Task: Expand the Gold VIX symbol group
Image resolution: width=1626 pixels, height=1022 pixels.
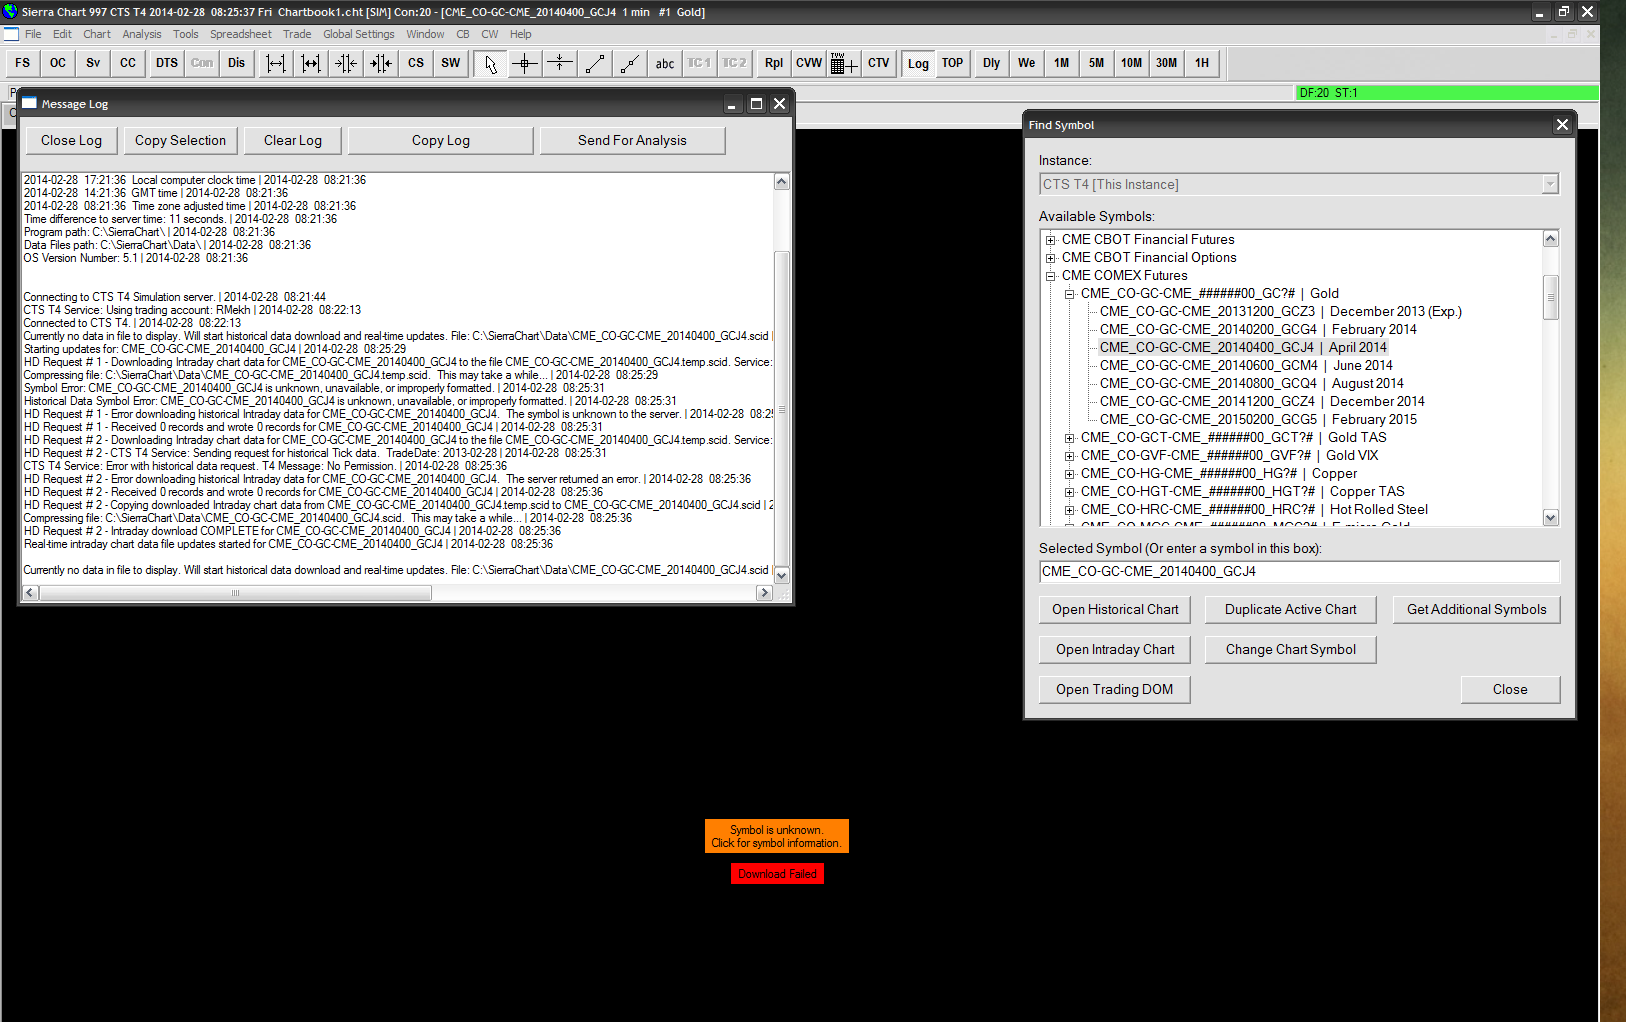Action: pos(1069,456)
